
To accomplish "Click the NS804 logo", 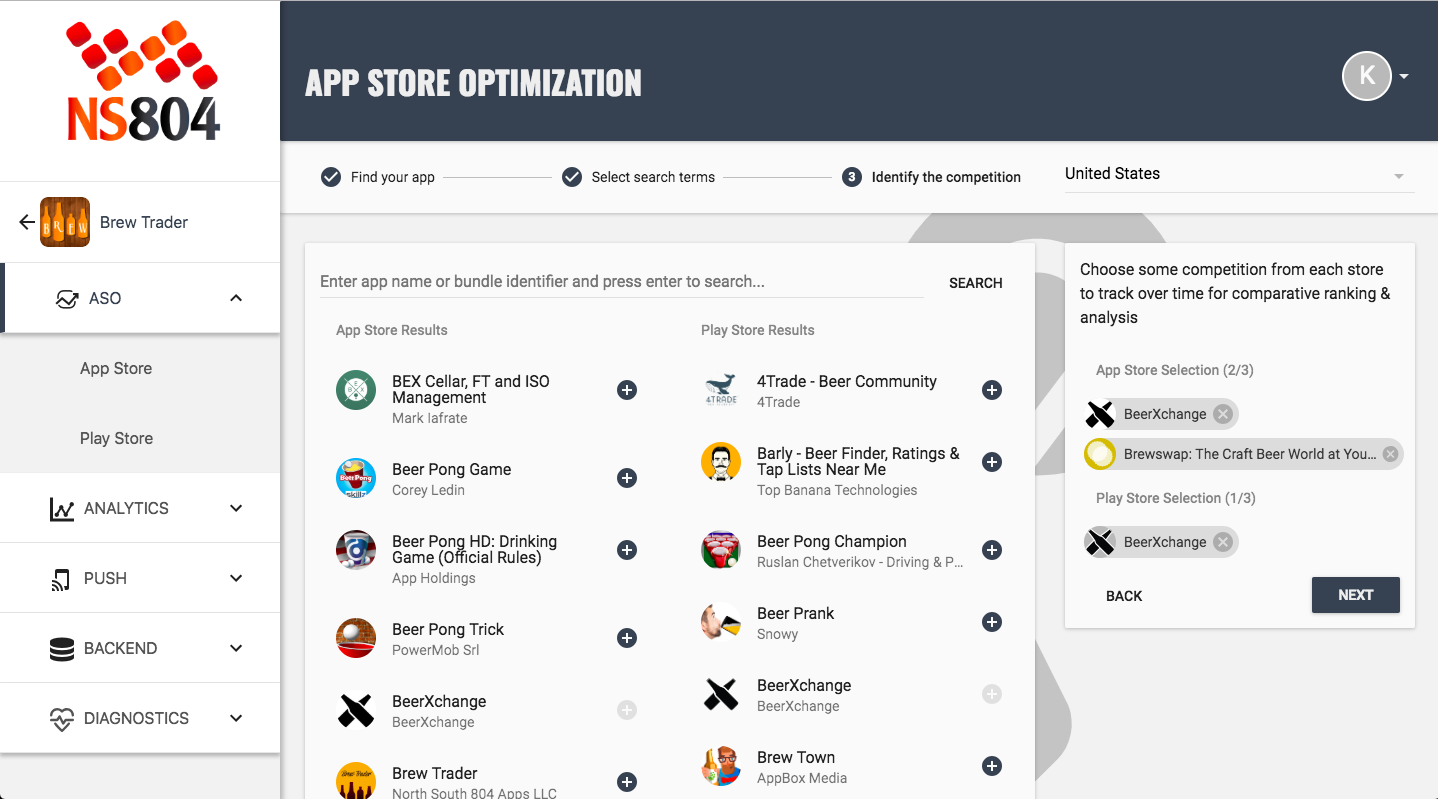I will coord(142,82).
